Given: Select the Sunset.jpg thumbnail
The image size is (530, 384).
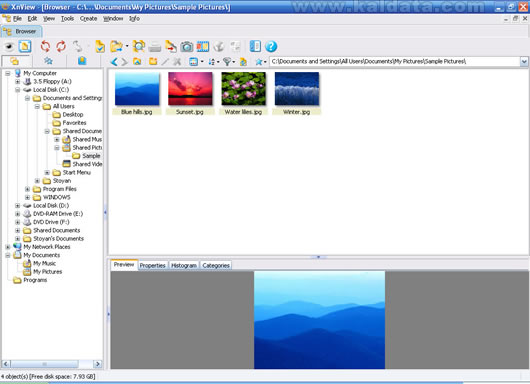Looking at the screenshot, I should pos(190,93).
